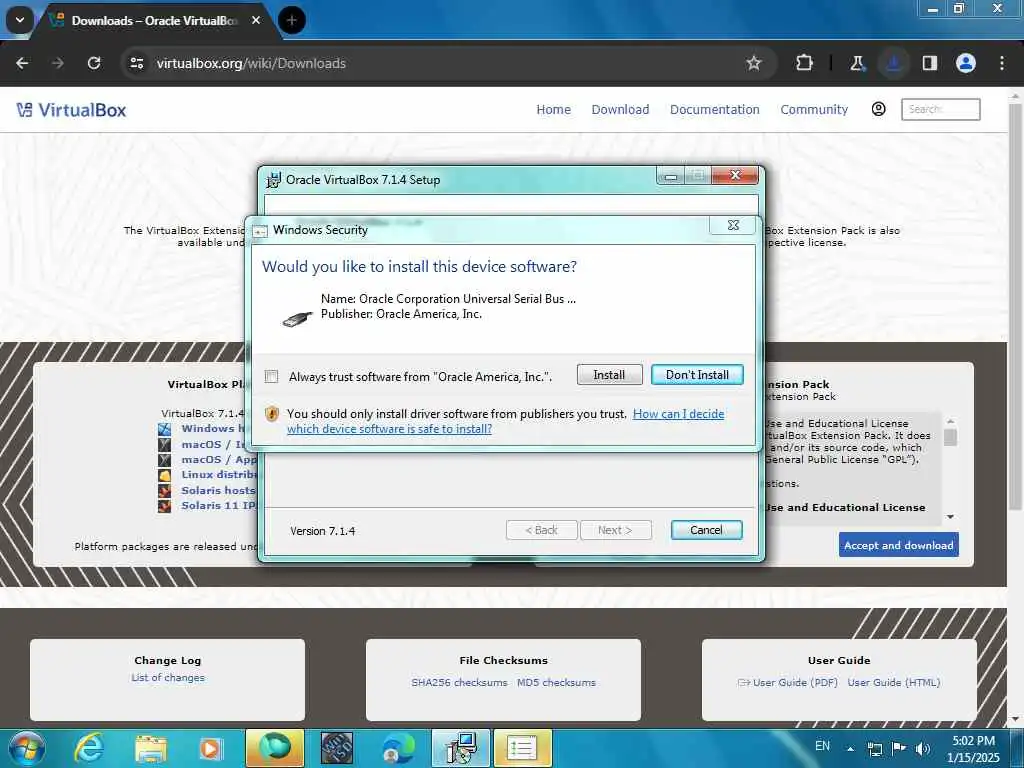Open the Chrome profile avatar

click(965, 63)
